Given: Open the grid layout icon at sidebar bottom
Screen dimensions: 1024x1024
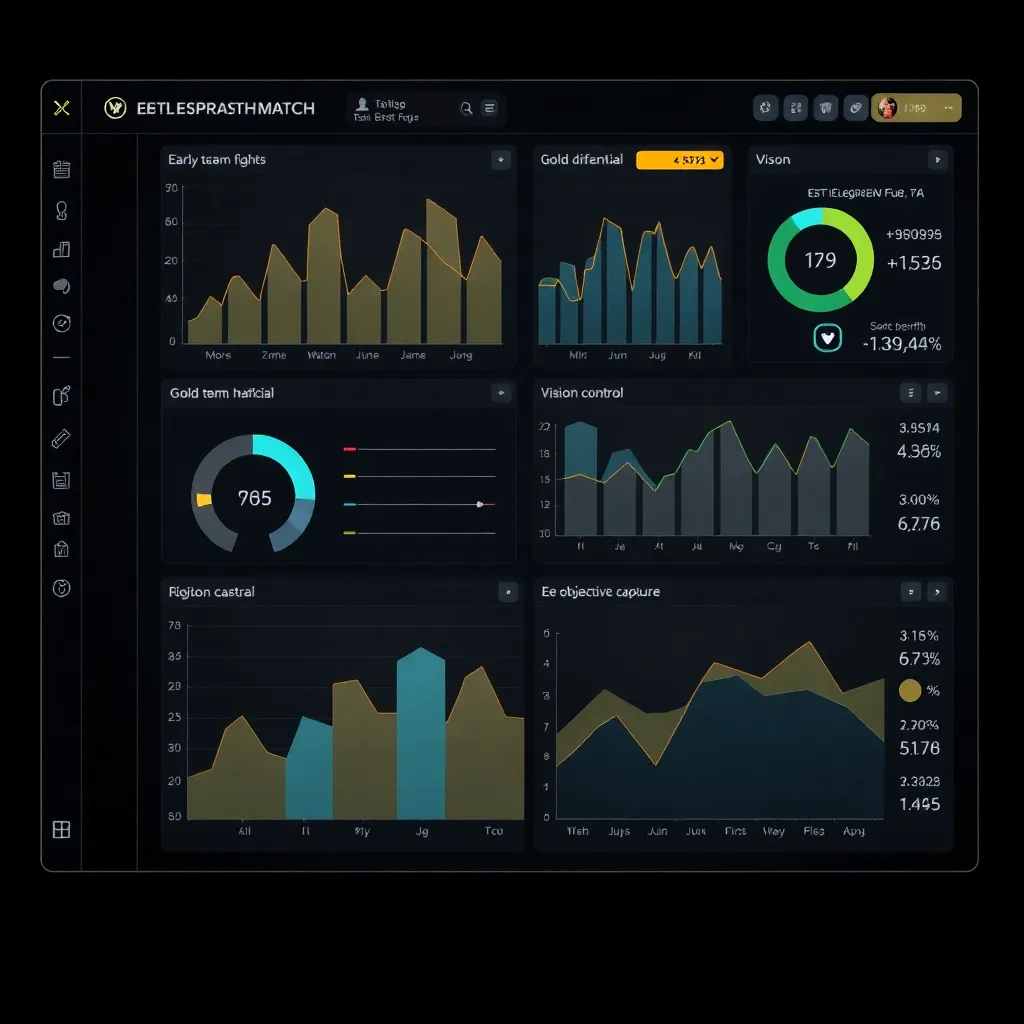Looking at the screenshot, I should 61,829.
